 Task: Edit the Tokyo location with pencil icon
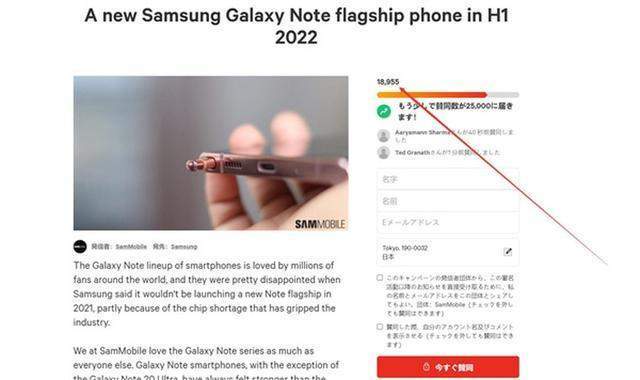tap(507, 251)
